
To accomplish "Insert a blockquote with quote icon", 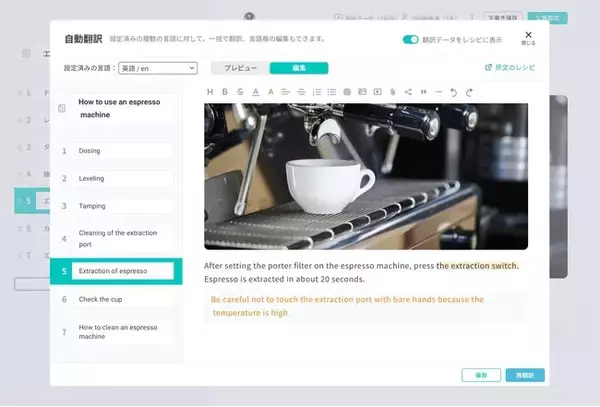I will click(423, 91).
